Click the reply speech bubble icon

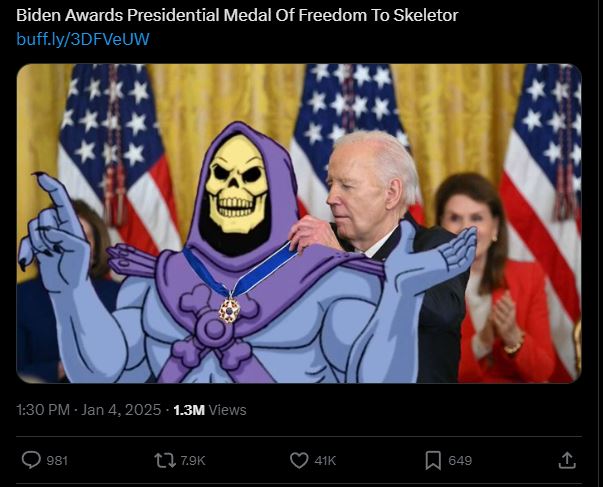(x=31, y=460)
